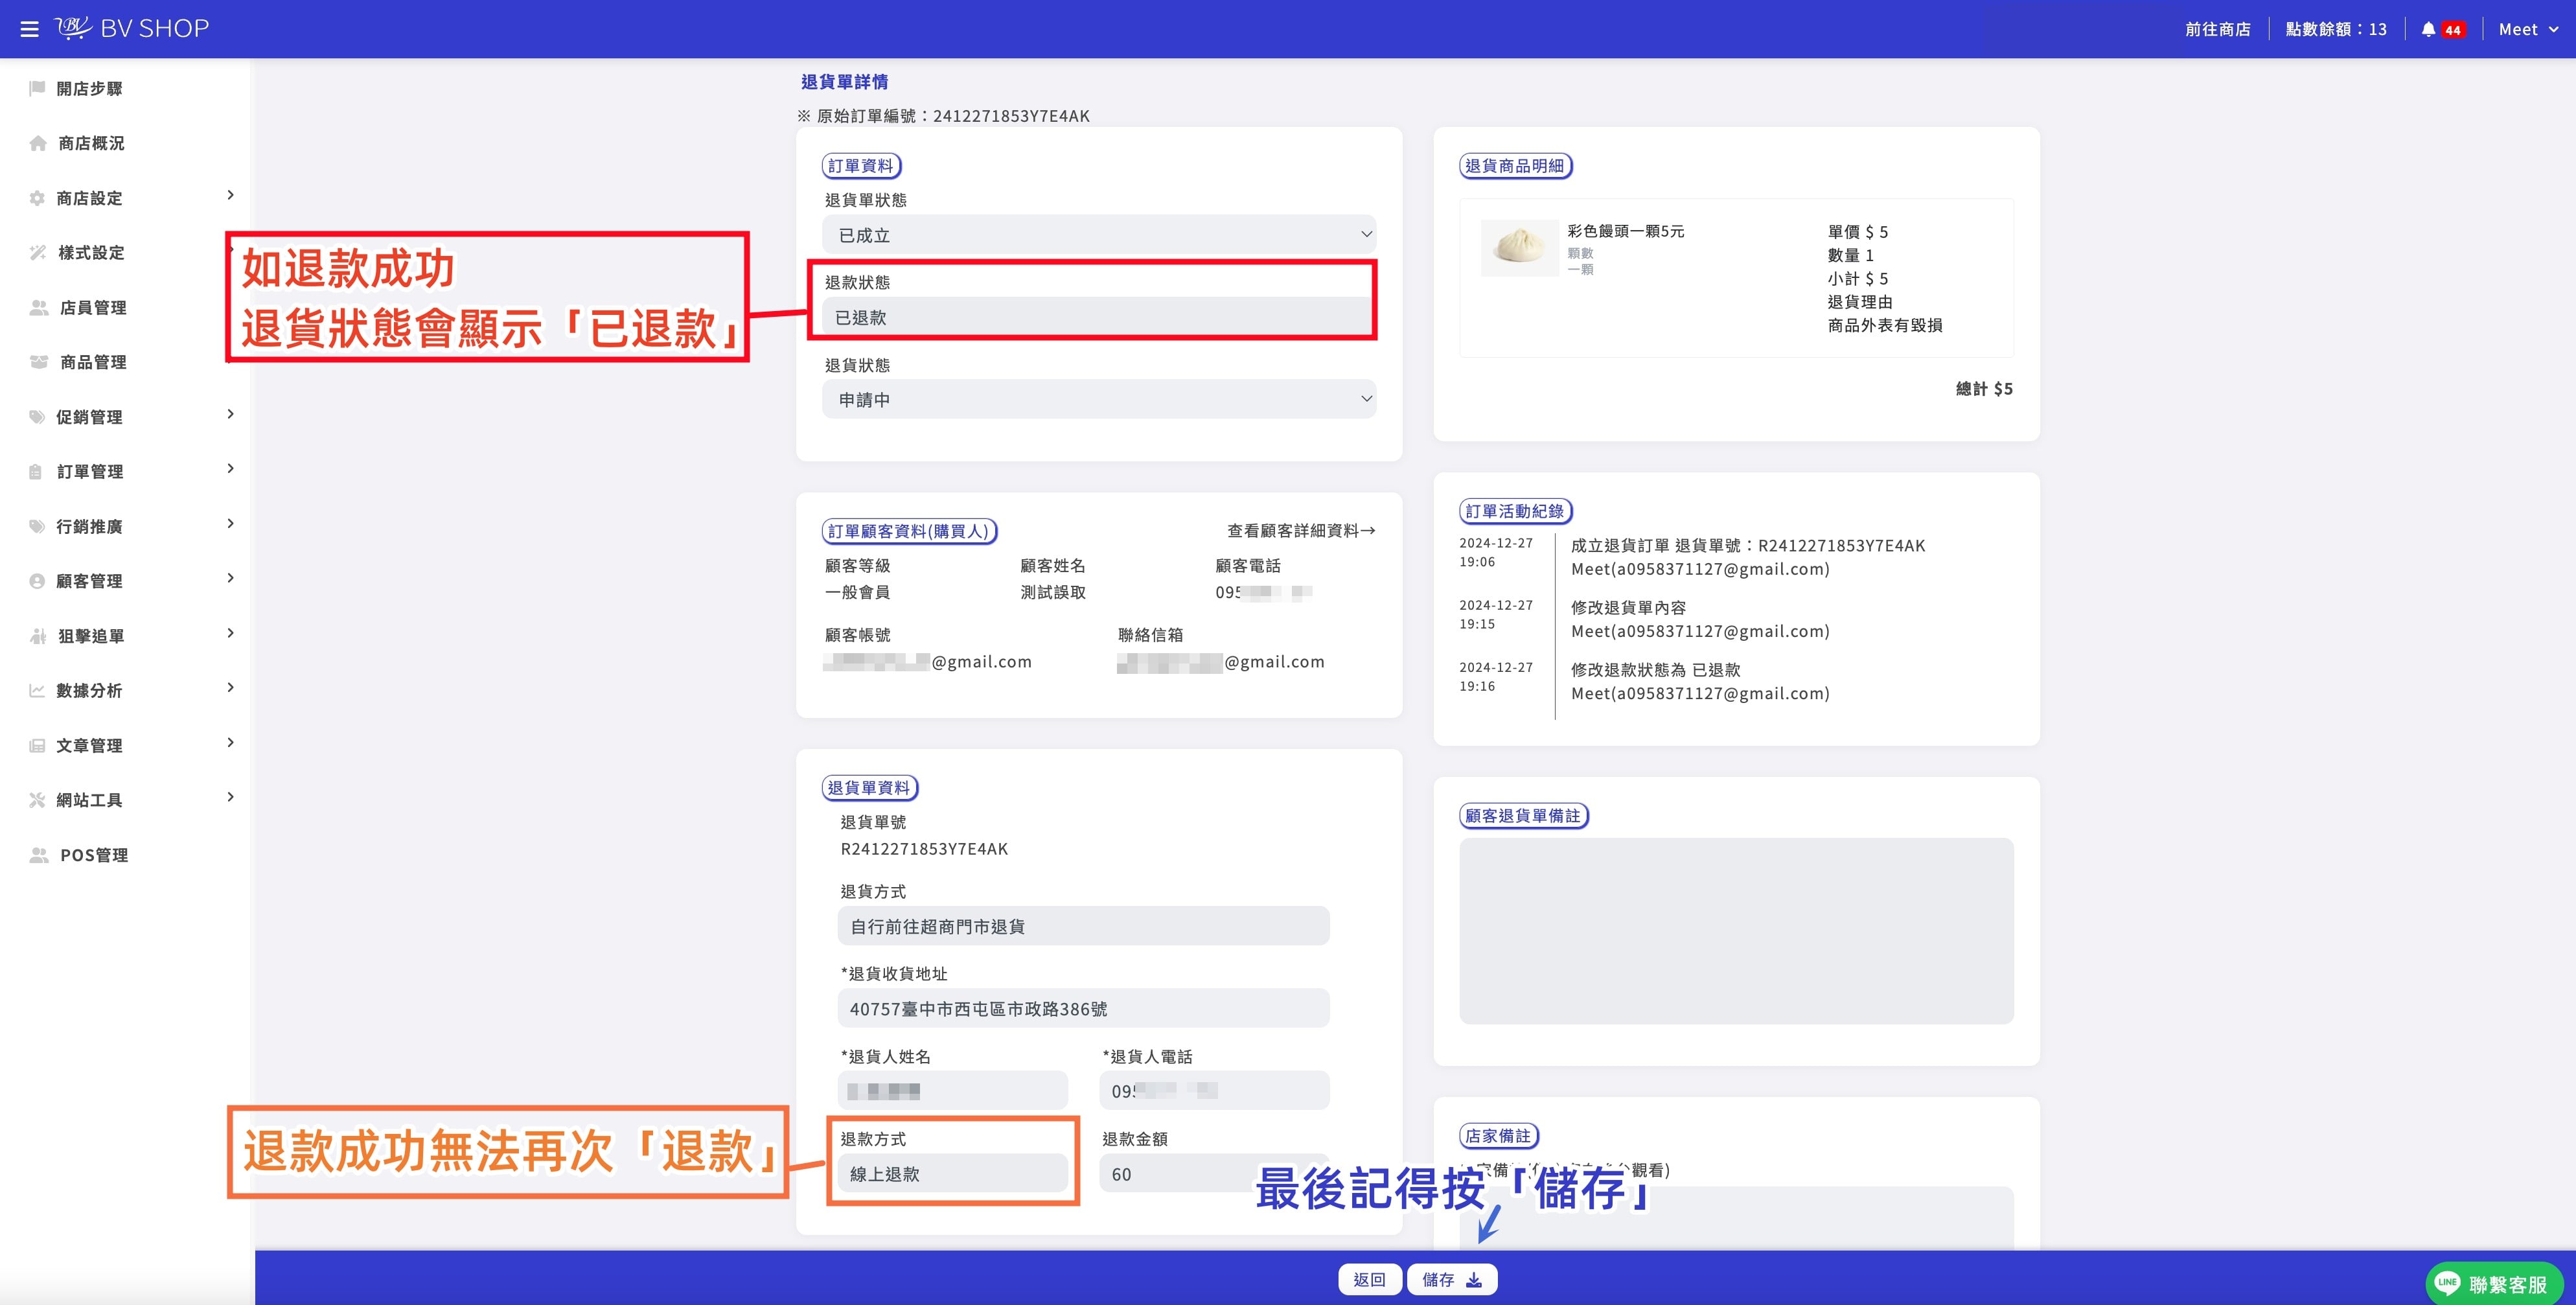Screen dimensions: 2576x1305
Task: Click the LINE icon in 聯繫客服
Action: [x=2447, y=1283]
